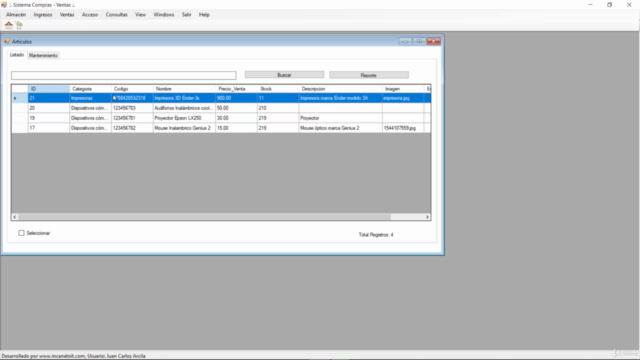Open the Help menu
The width and height of the screenshot is (640, 360).
tap(204, 15)
